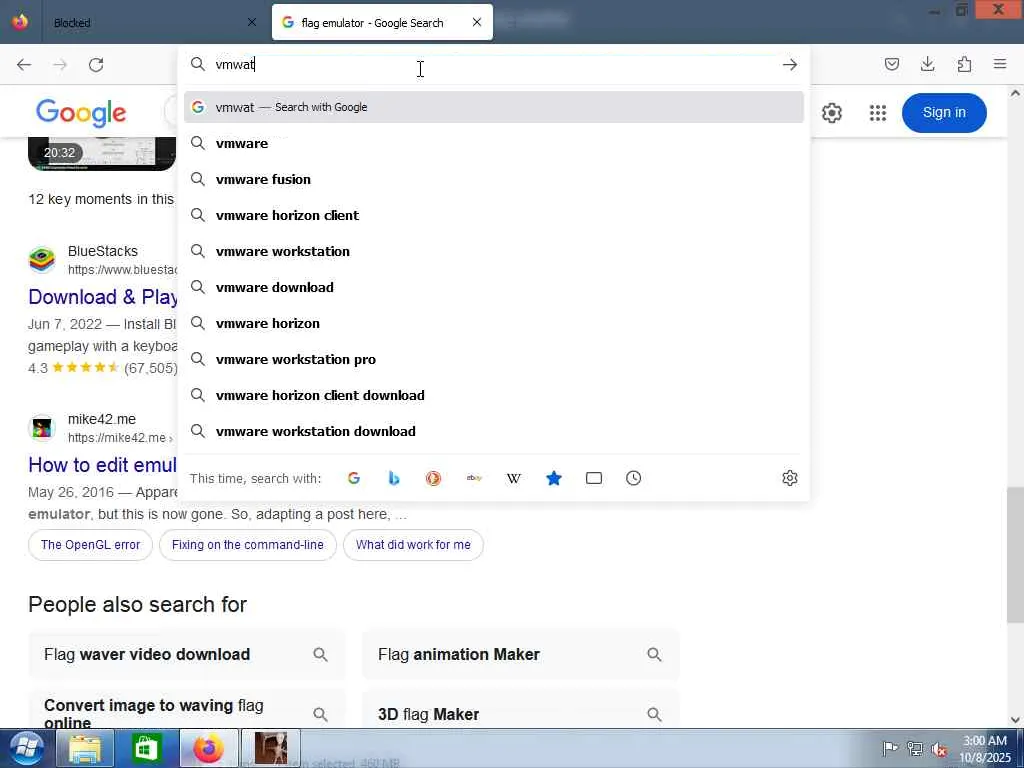1024x768 pixels.
Task: Select 'vmware workstation download' suggestion
Action: click(494, 431)
